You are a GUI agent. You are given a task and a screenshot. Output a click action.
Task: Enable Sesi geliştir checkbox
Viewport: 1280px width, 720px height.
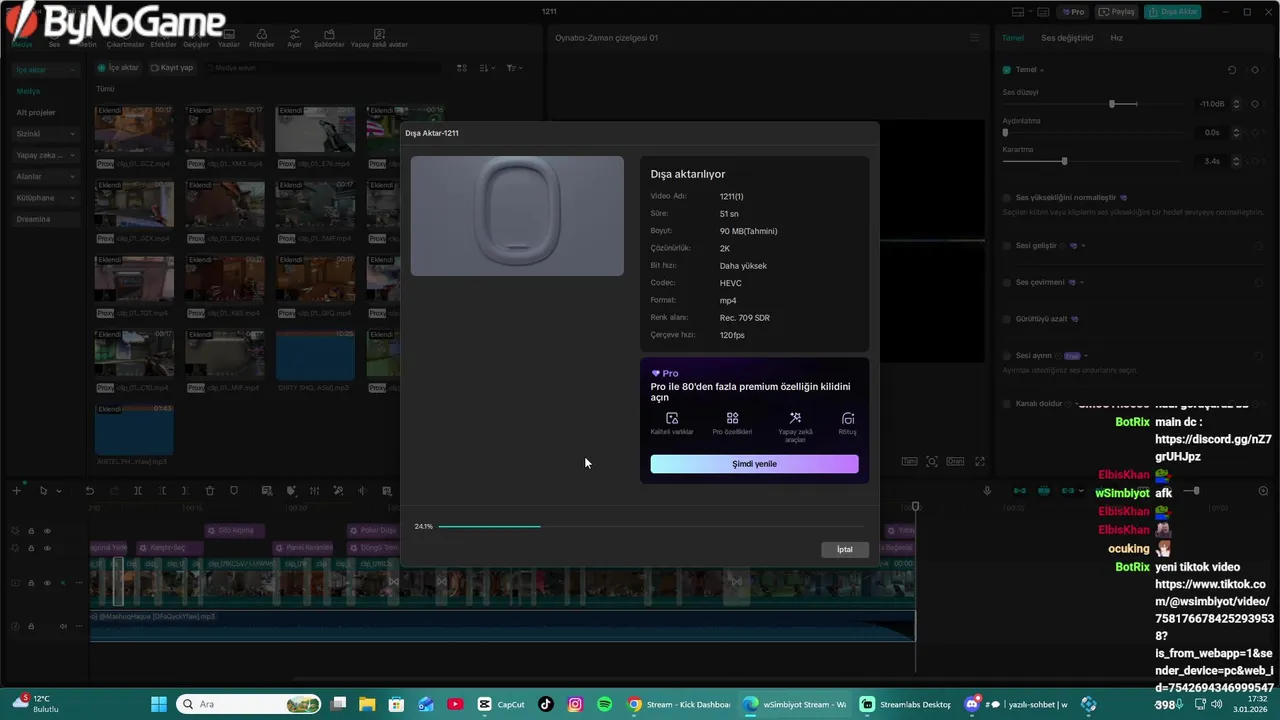pos(1006,246)
